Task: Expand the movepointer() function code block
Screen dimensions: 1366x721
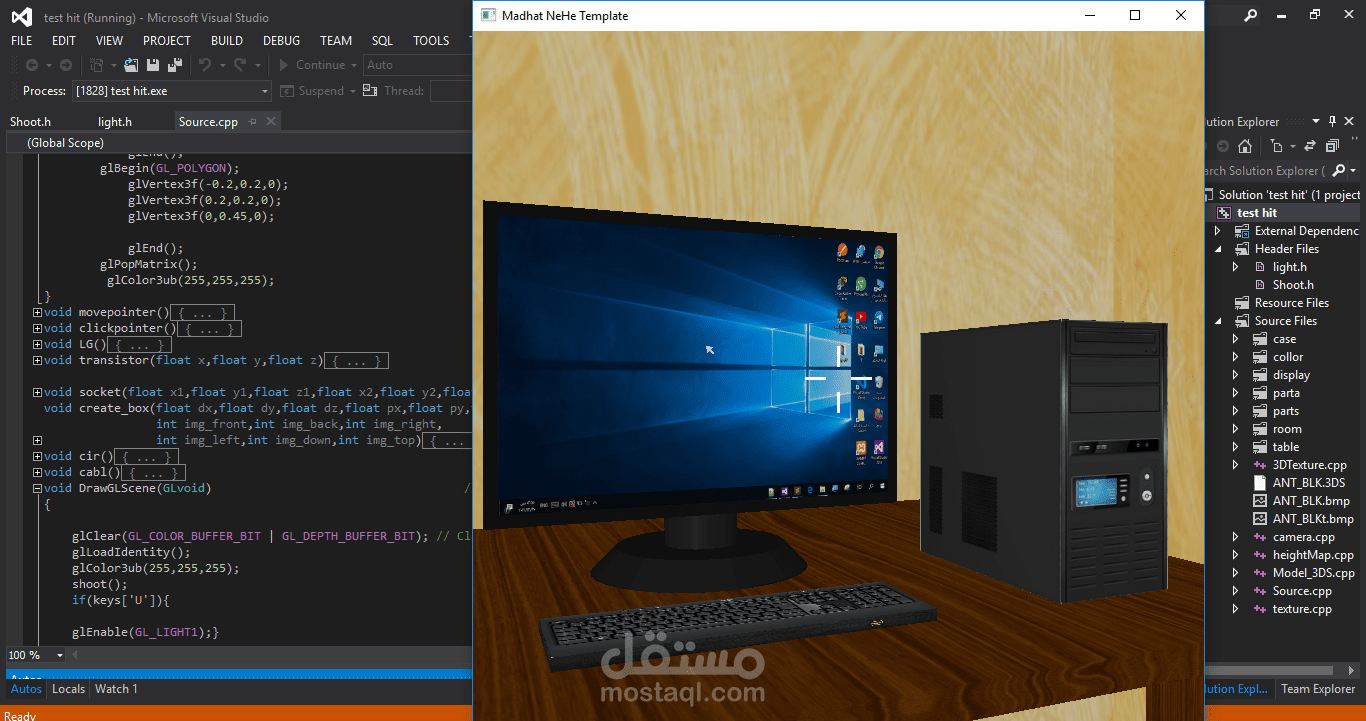Action: click(37, 313)
